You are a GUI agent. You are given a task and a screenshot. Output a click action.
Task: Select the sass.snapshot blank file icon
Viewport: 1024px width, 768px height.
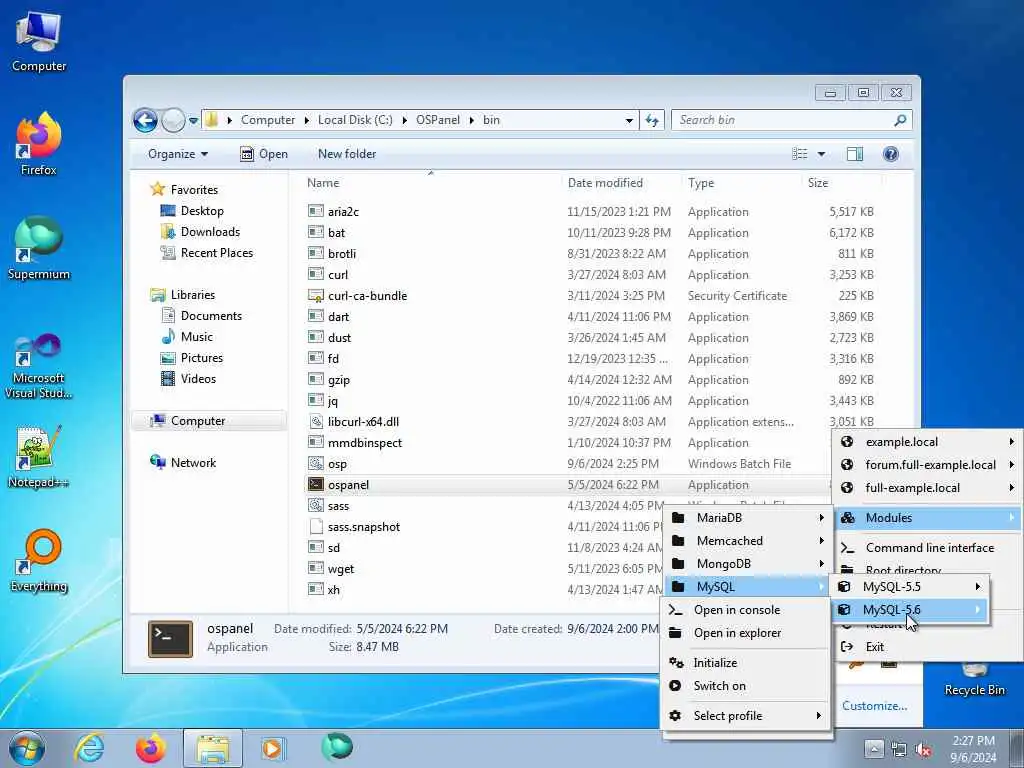pos(316,526)
